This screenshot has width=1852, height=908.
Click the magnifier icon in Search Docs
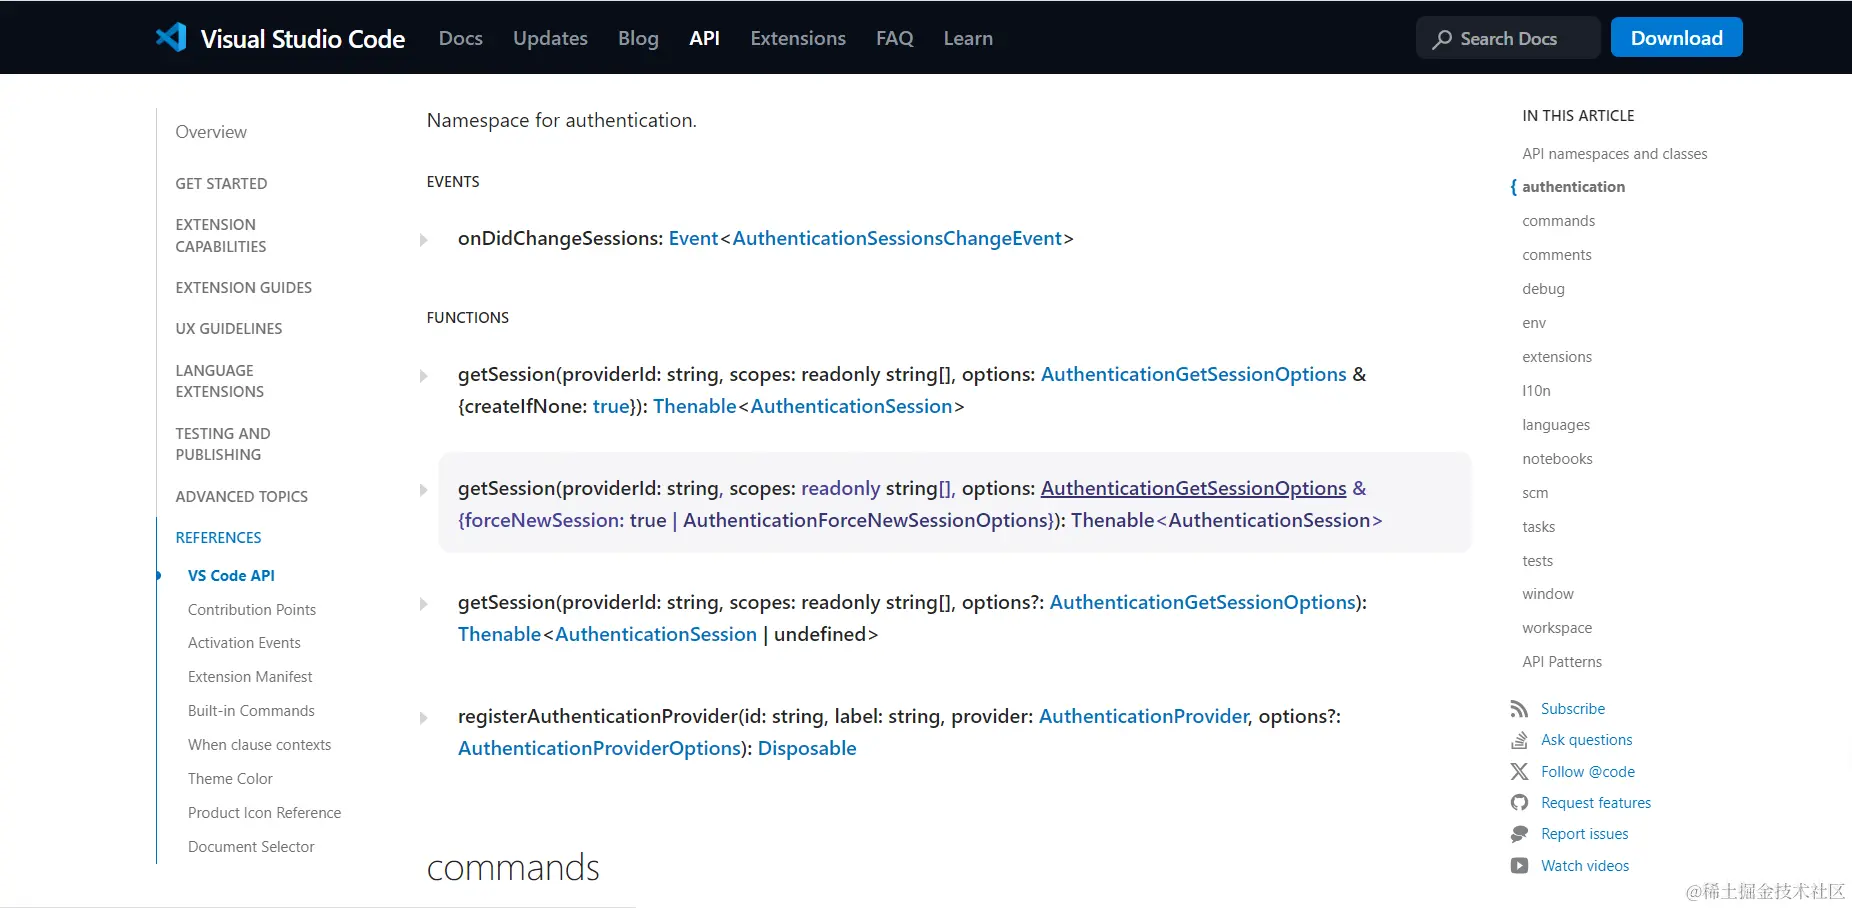click(1442, 39)
